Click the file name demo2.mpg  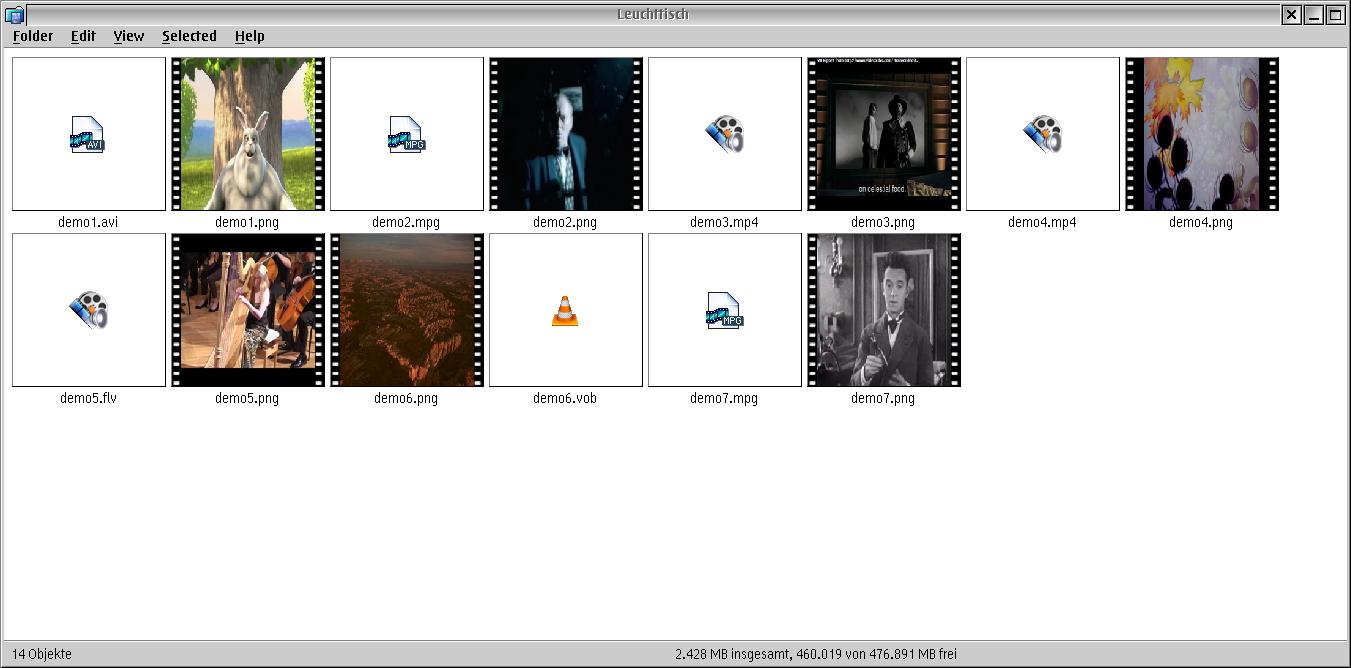(x=406, y=222)
